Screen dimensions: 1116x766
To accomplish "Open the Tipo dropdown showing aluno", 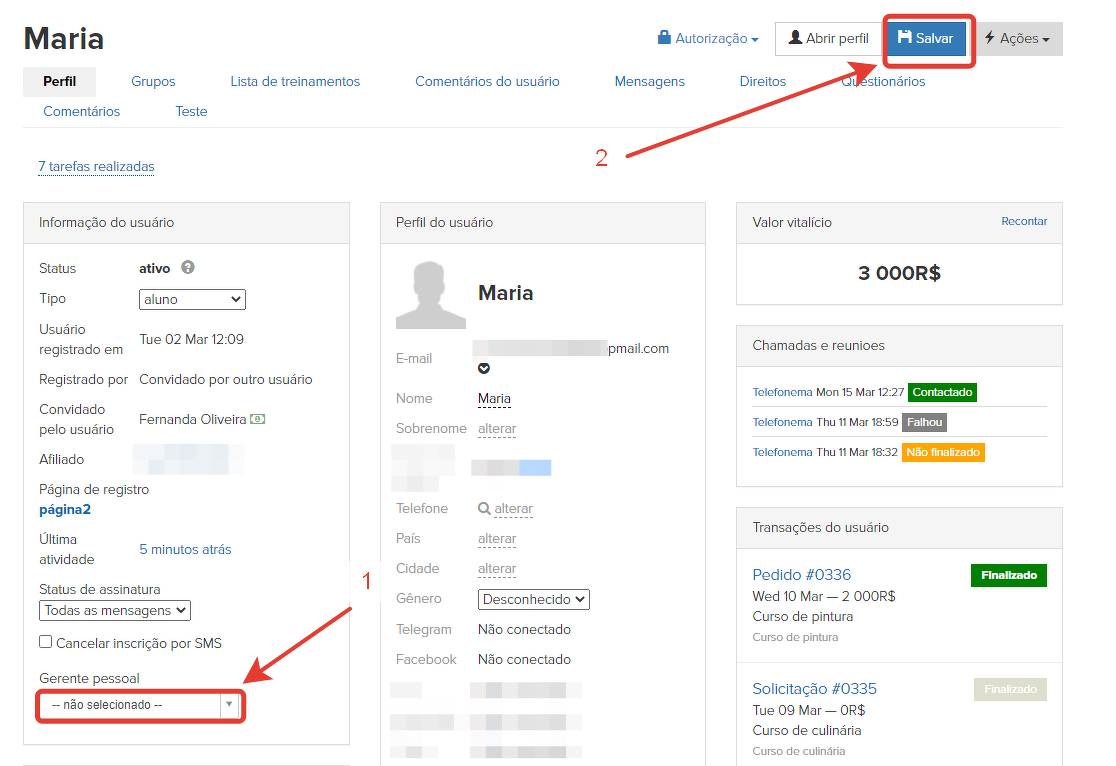I will point(192,299).
